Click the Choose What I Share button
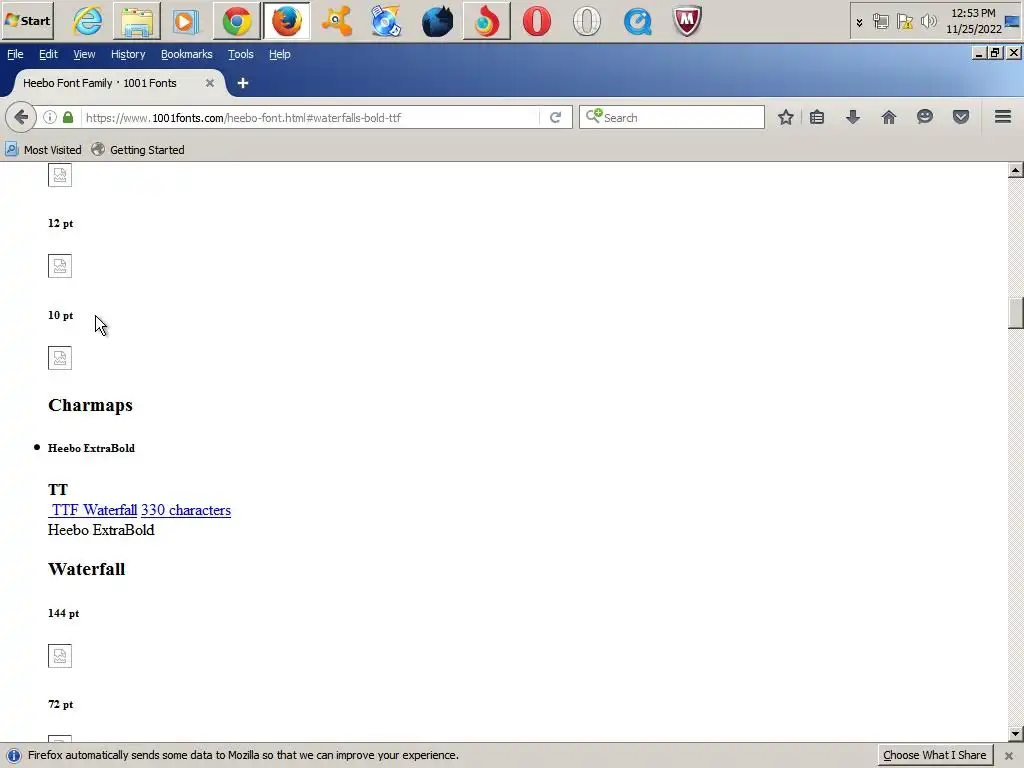This screenshot has width=1024, height=768. 935,755
